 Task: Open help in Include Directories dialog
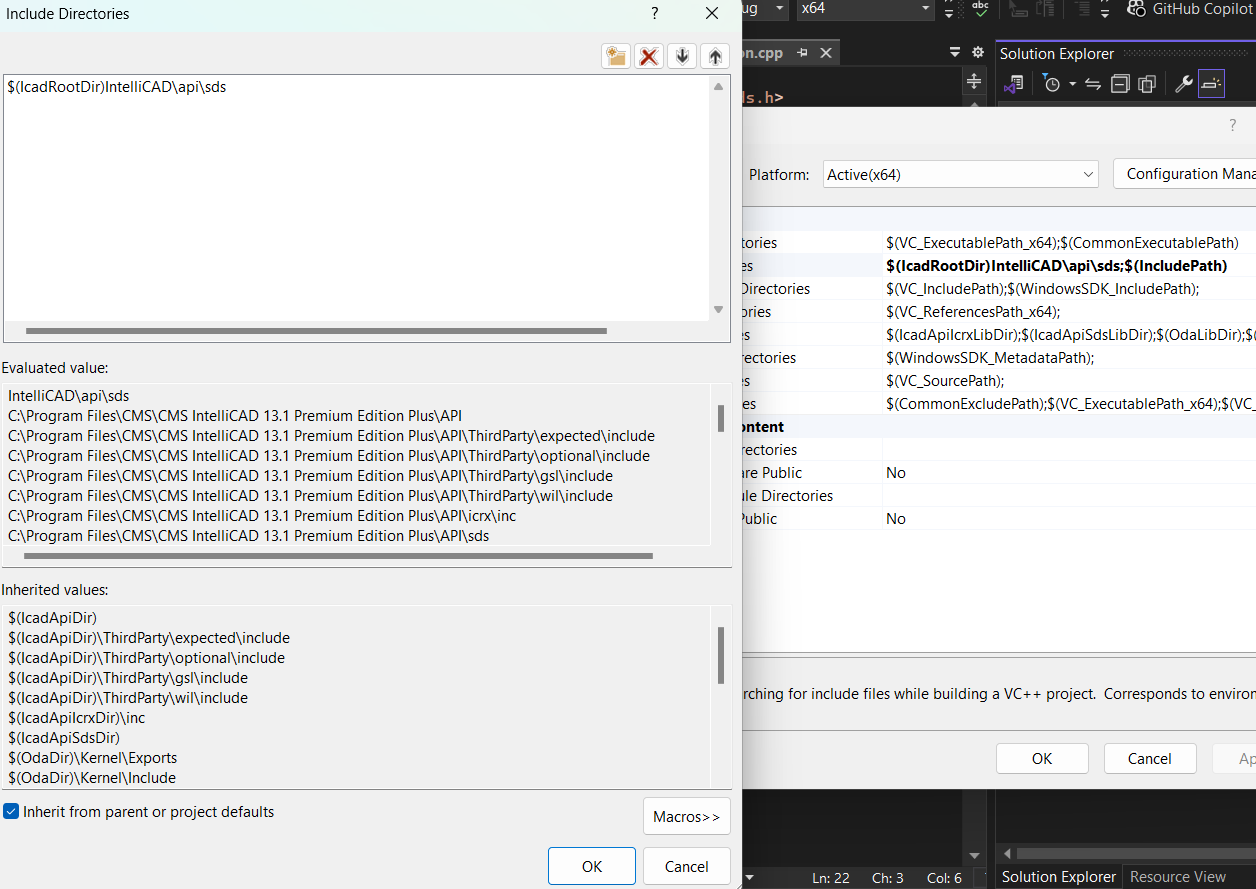(655, 14)
